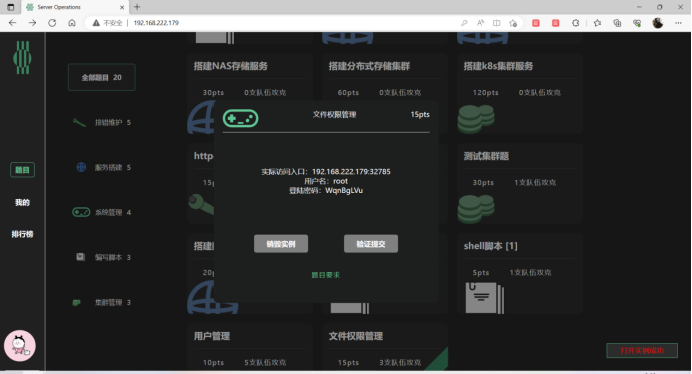This screenshot has width=692, height=374.
Task: Open a new browser tab
Action: (137, 7)
